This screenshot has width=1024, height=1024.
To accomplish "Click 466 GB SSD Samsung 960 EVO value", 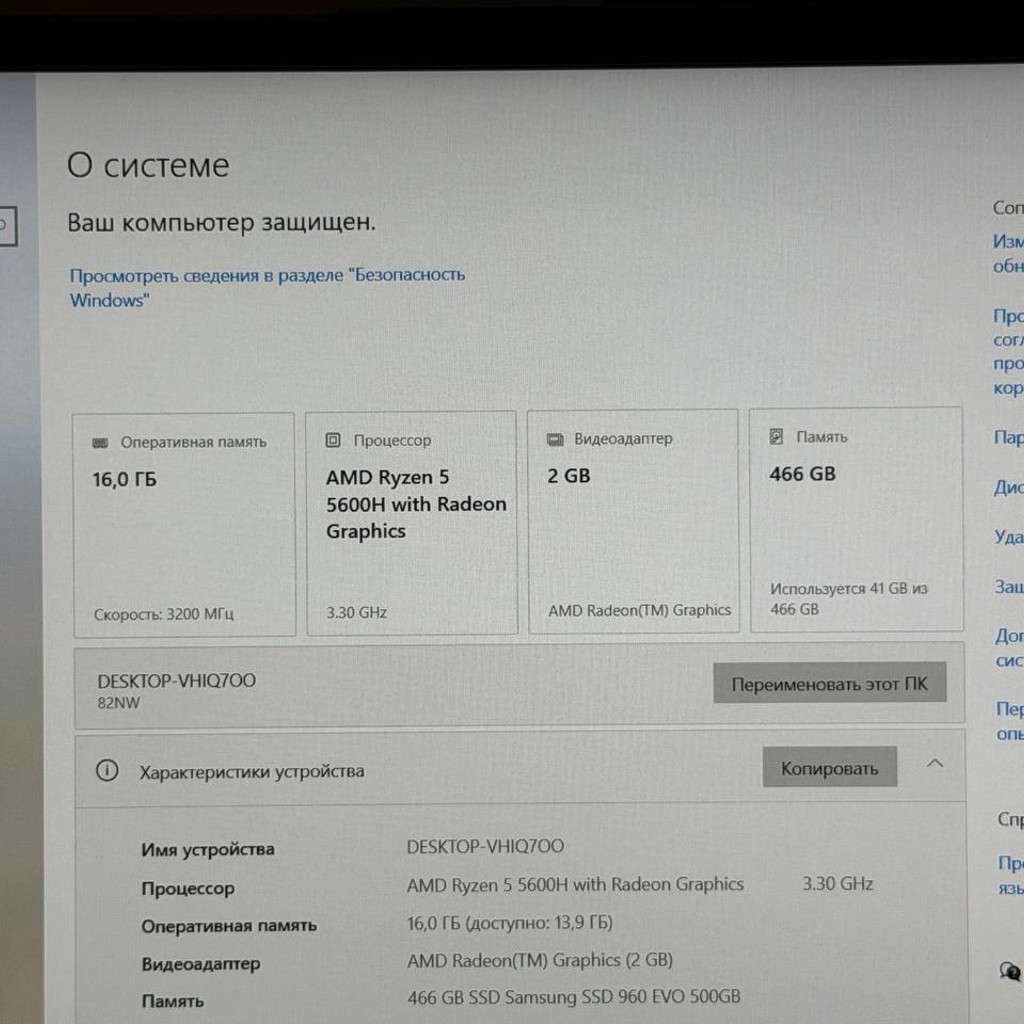I will click(573, 997).
